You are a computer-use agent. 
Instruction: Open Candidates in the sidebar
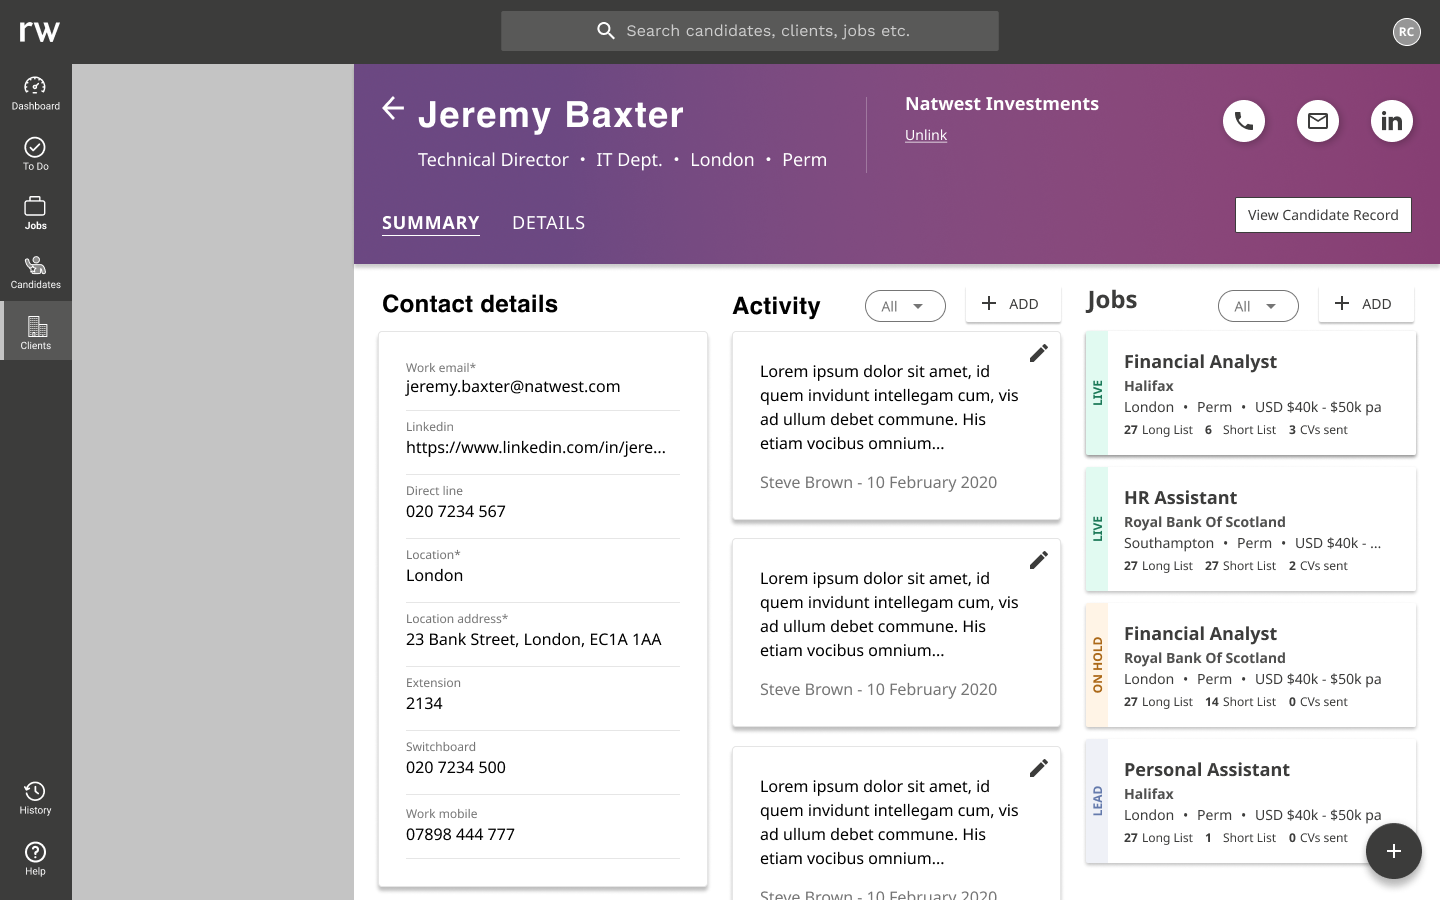[35, 272]
